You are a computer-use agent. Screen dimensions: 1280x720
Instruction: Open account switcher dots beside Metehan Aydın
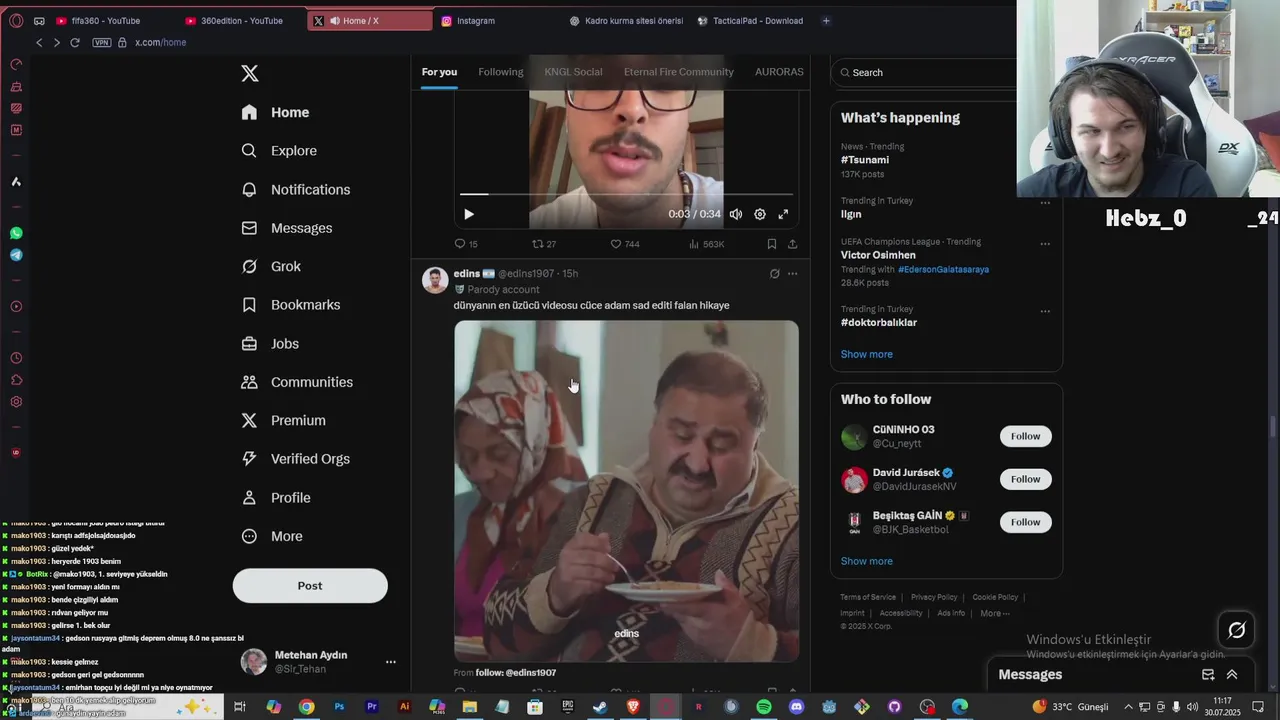point(391,662)
